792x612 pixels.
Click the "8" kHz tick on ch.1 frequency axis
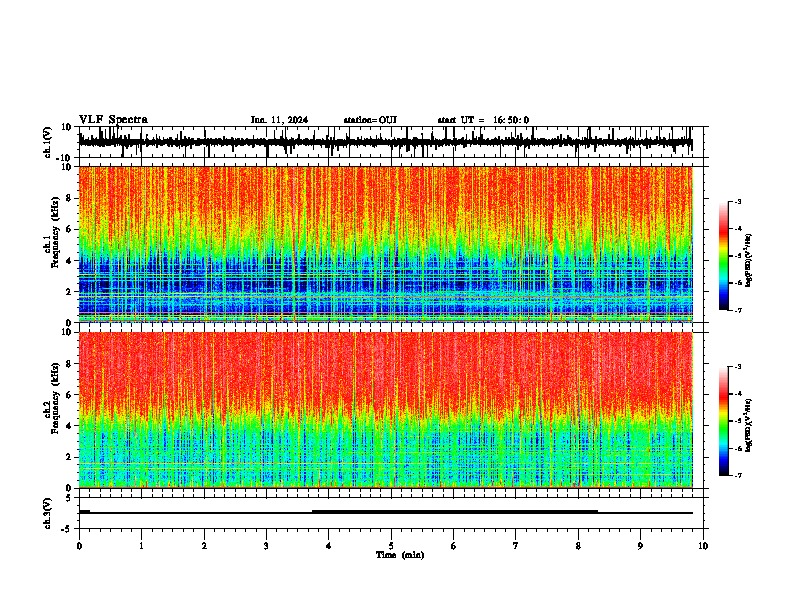click(69, 198)
